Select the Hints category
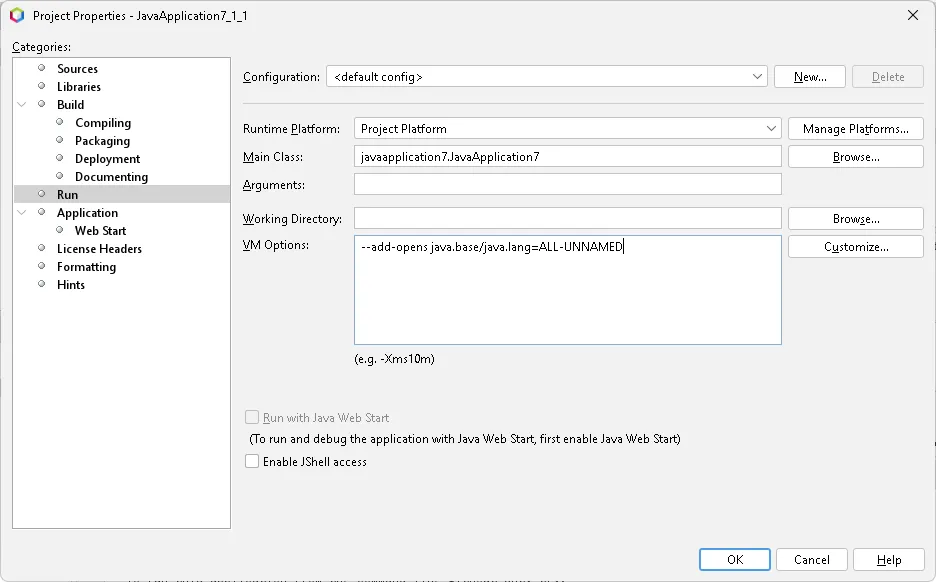The image size is (936, 582). (x=71, y=285)
